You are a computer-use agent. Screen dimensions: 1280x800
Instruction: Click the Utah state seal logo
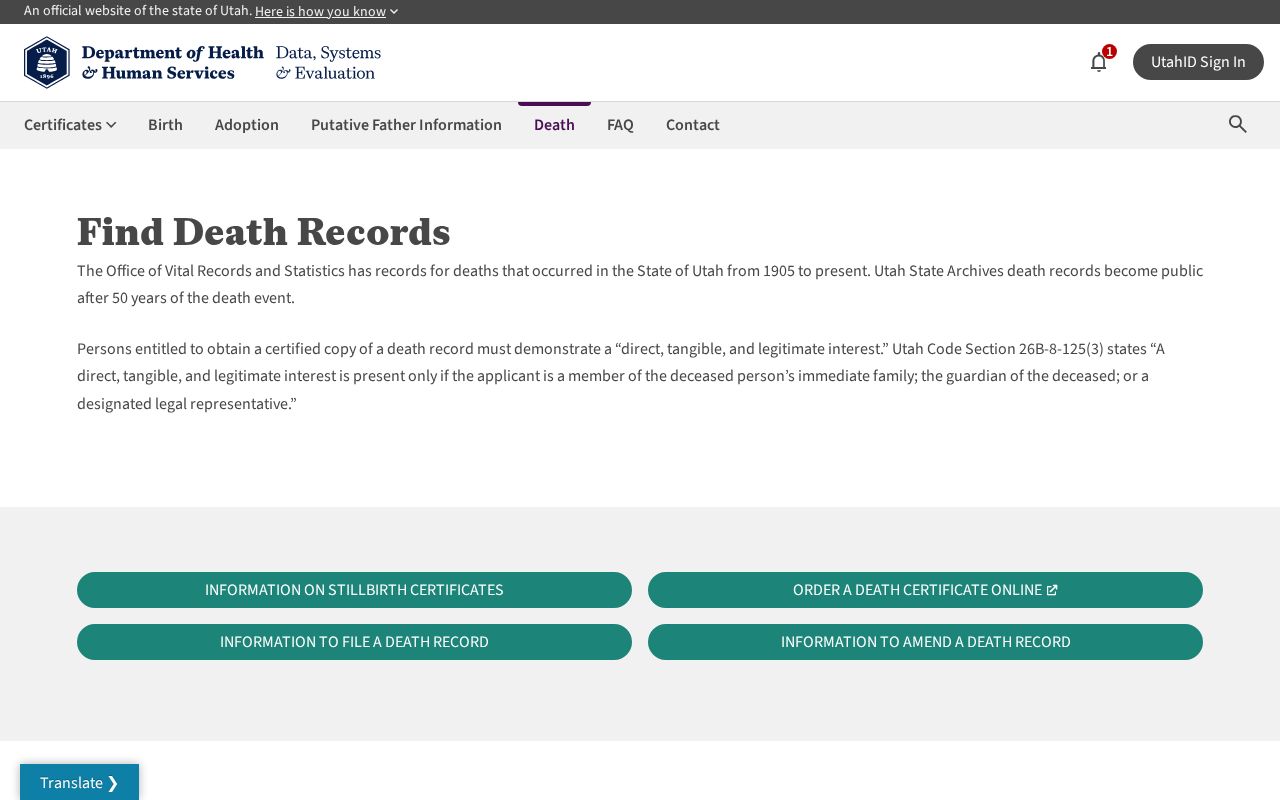(47, 62)
